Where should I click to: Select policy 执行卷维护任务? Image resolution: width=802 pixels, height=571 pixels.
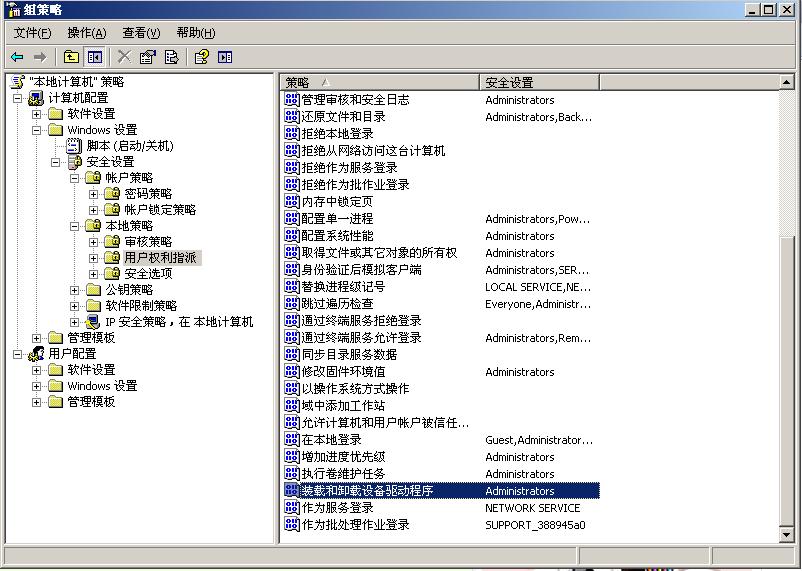click(344, 474)
